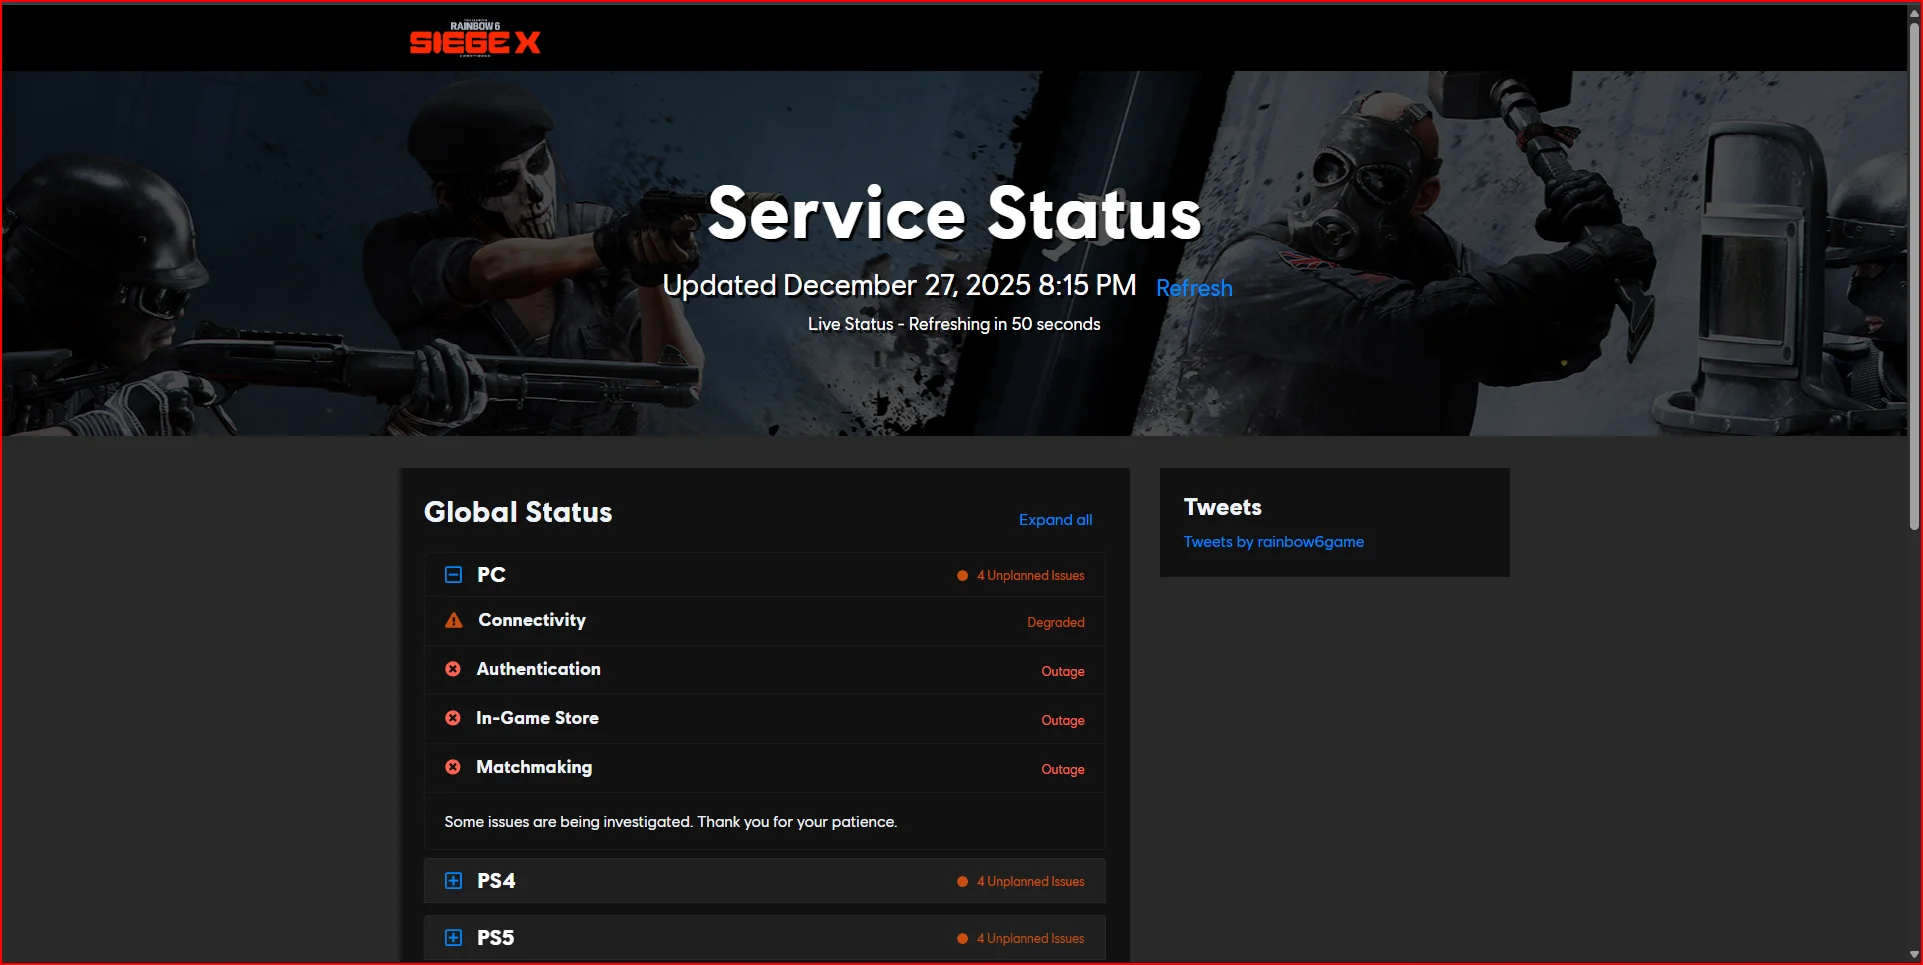Click the Tweets panel heading

point(1223,507)
